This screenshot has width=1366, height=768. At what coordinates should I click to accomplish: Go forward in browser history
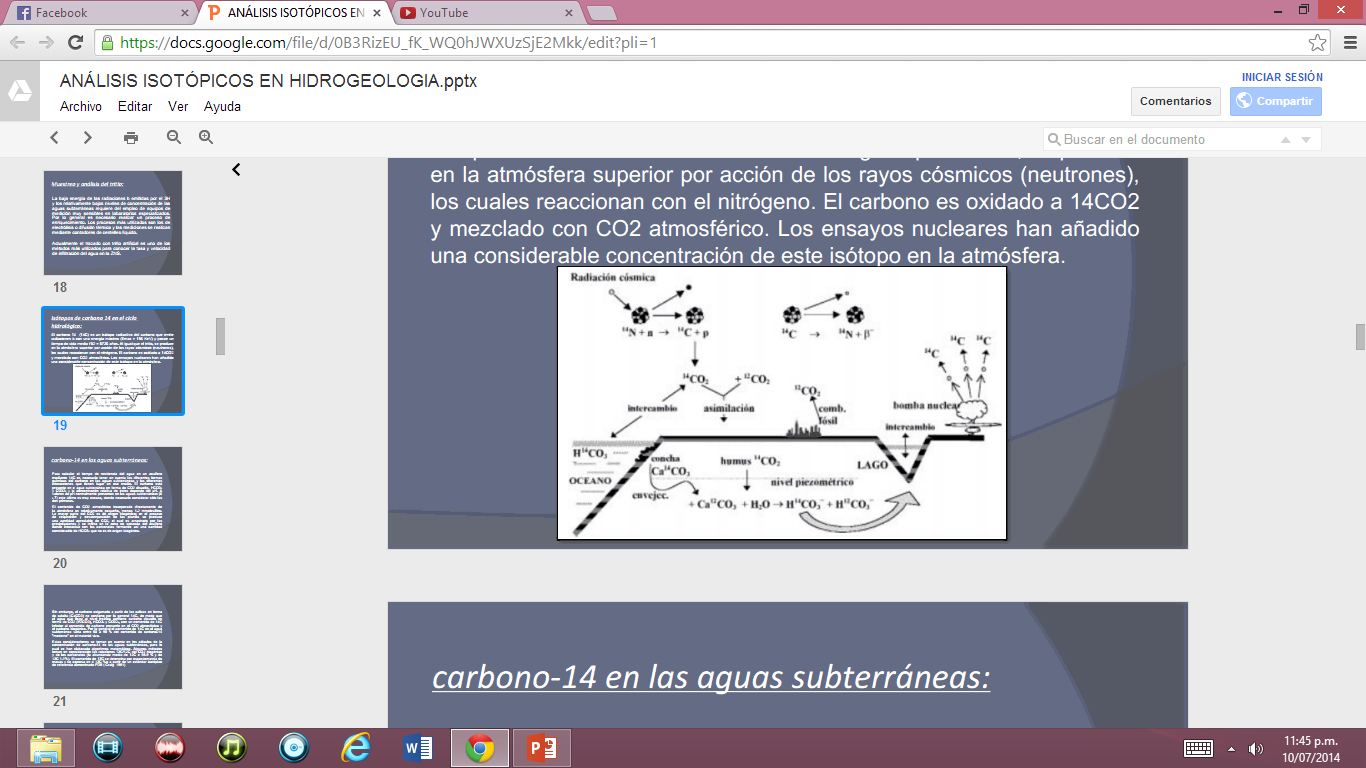click(46, 43)
